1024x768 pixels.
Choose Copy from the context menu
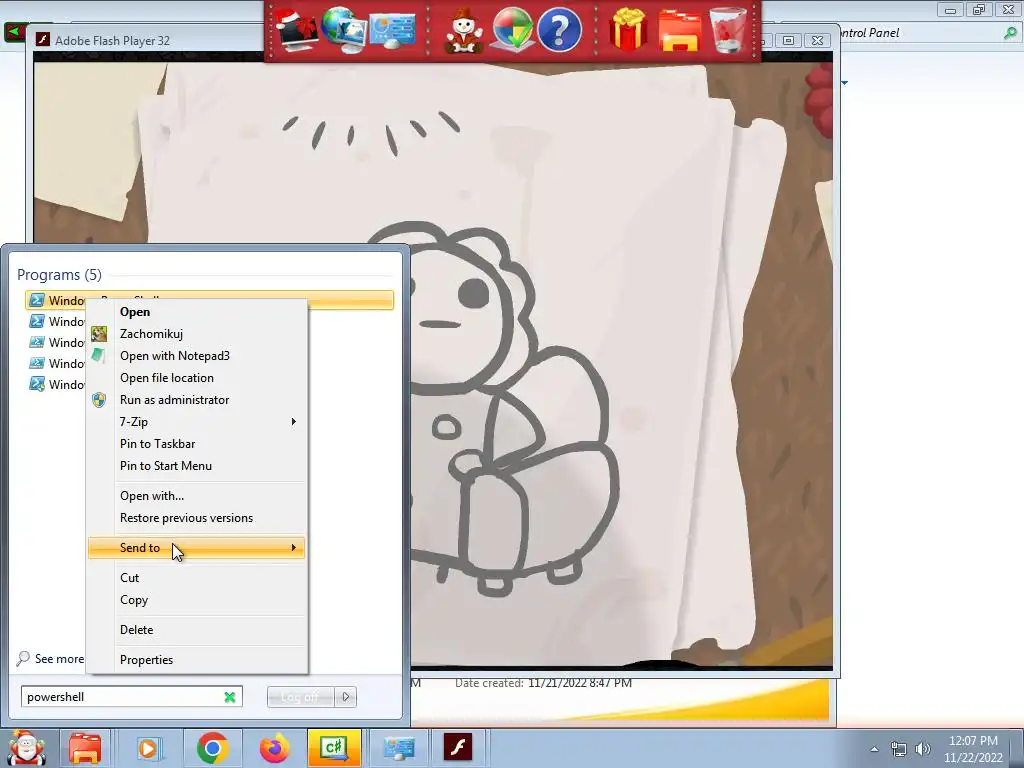134,600
